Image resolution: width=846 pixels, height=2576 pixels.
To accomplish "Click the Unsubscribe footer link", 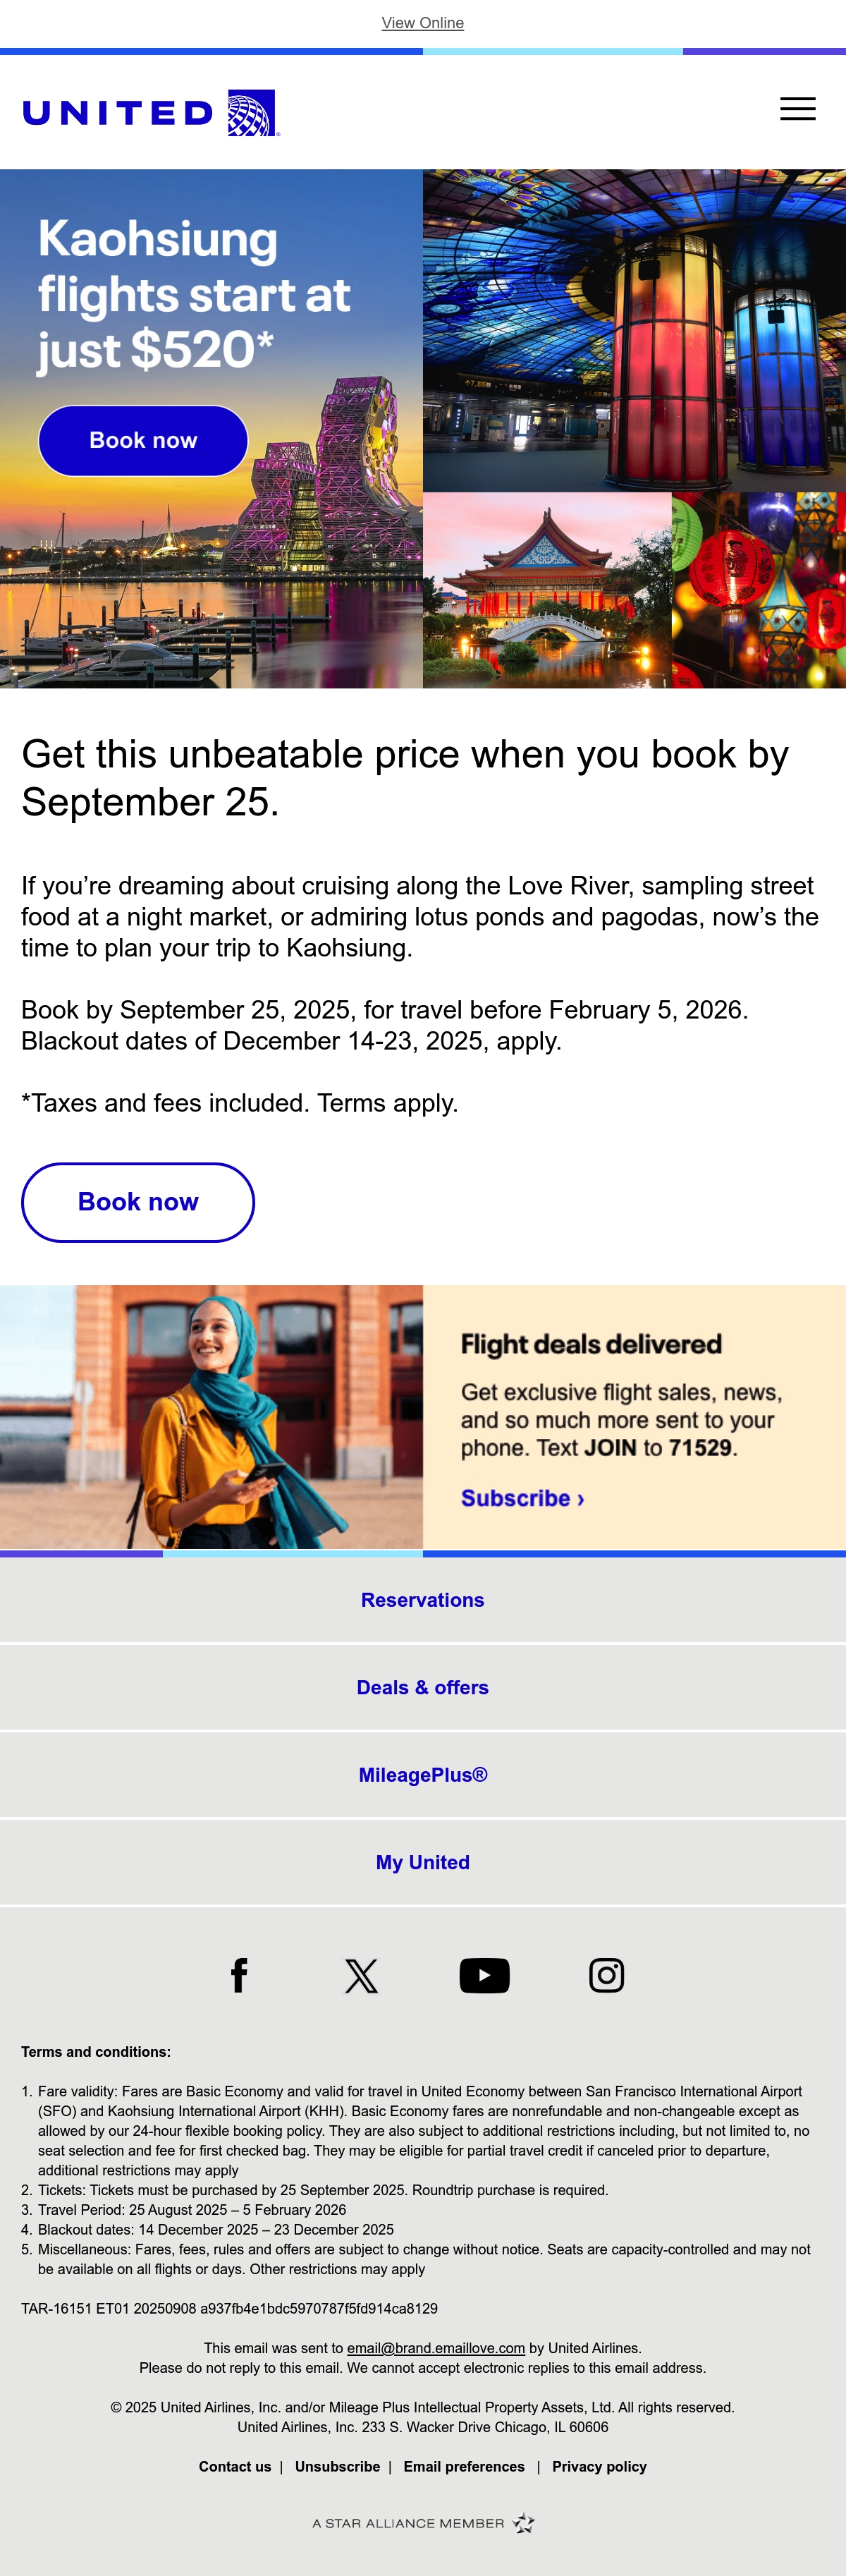I will coord(337,2467).
